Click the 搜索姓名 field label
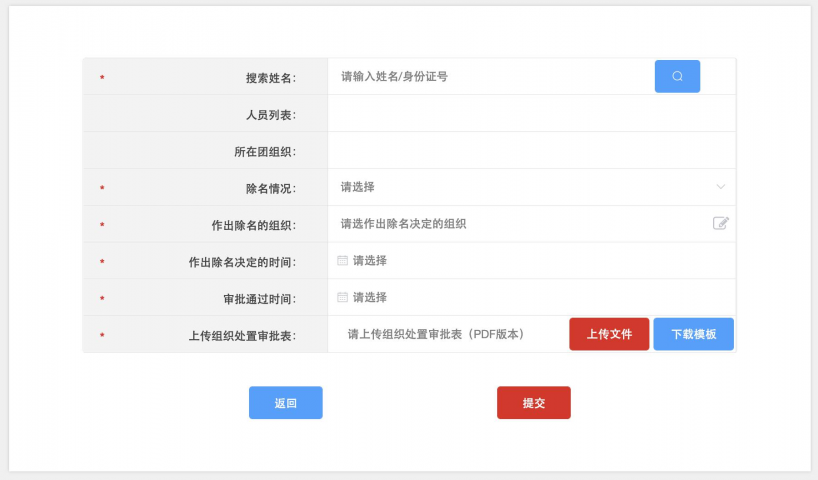This screenshot has width=818, height=480. 270,78
